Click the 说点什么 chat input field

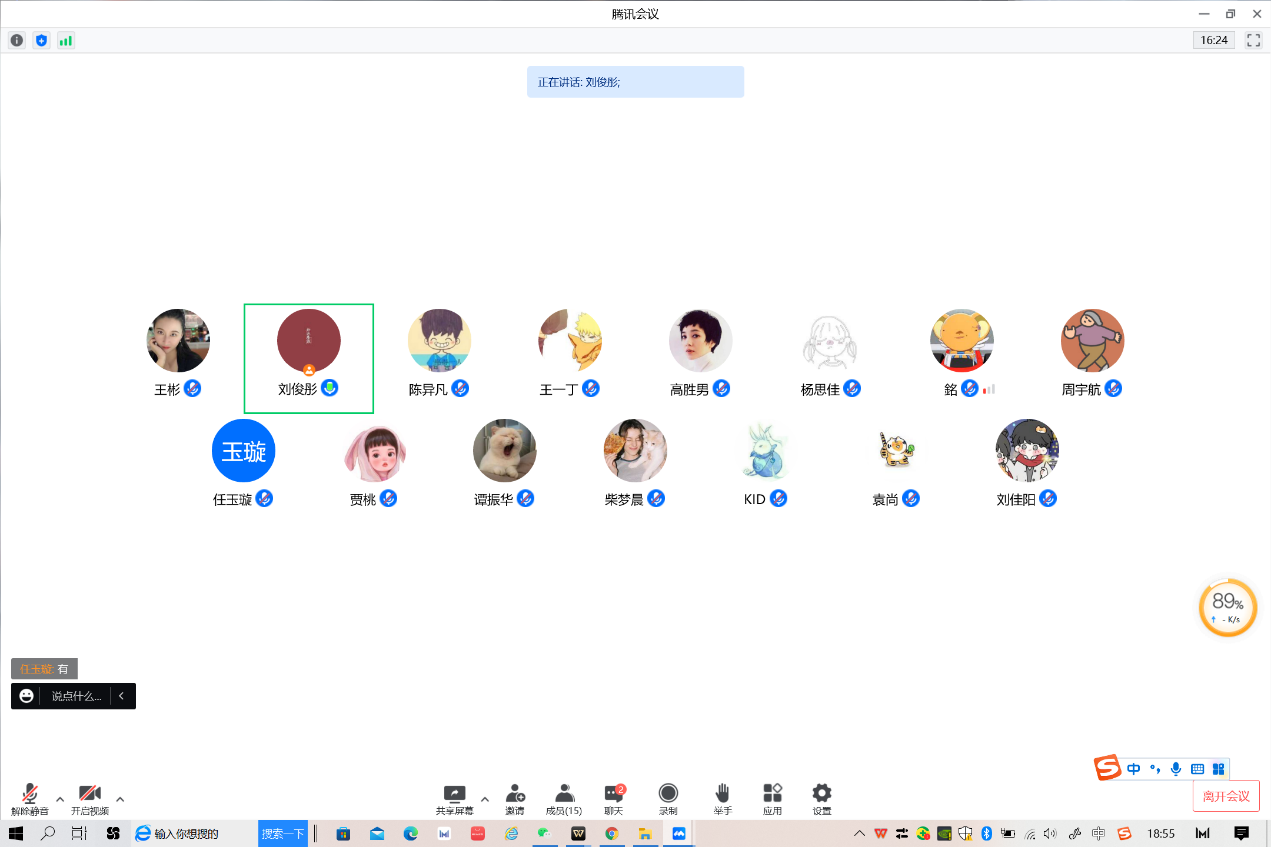click(x=76, y=696)
